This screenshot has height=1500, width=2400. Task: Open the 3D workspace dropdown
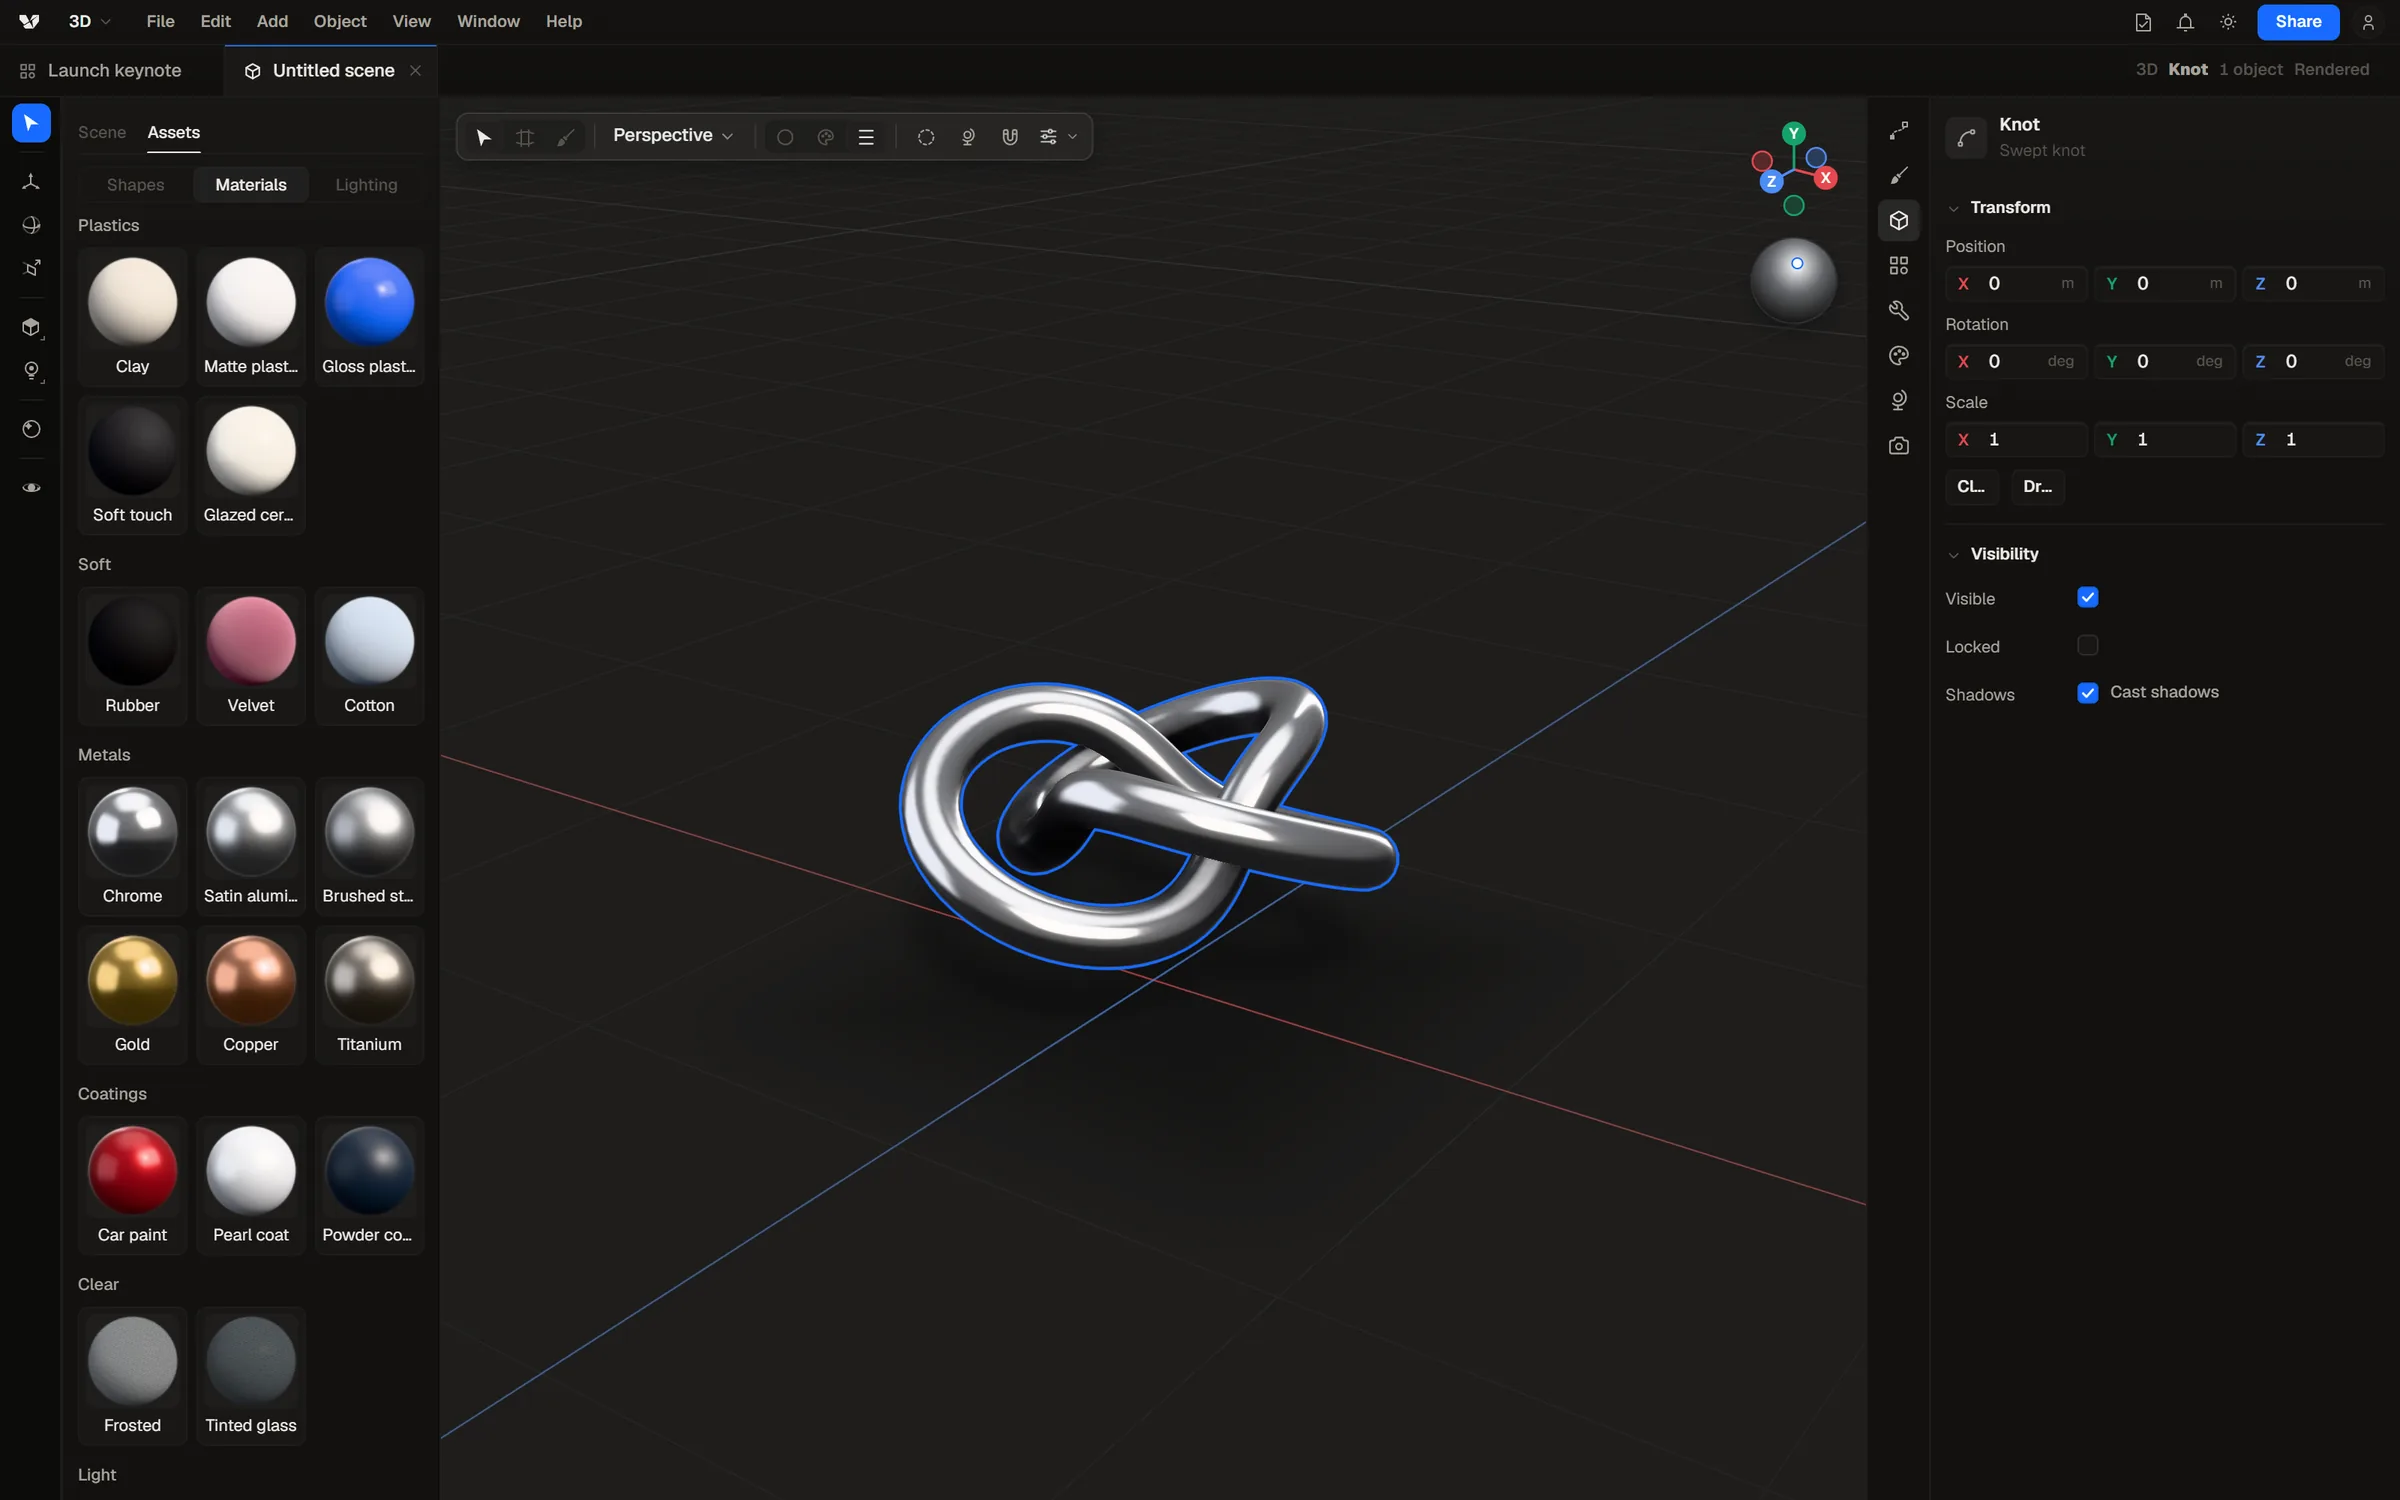(89, 21)
